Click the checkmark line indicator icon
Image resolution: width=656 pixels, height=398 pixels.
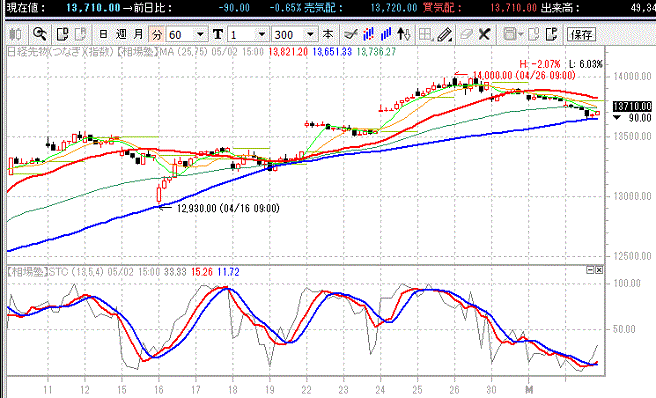point(351,34)
